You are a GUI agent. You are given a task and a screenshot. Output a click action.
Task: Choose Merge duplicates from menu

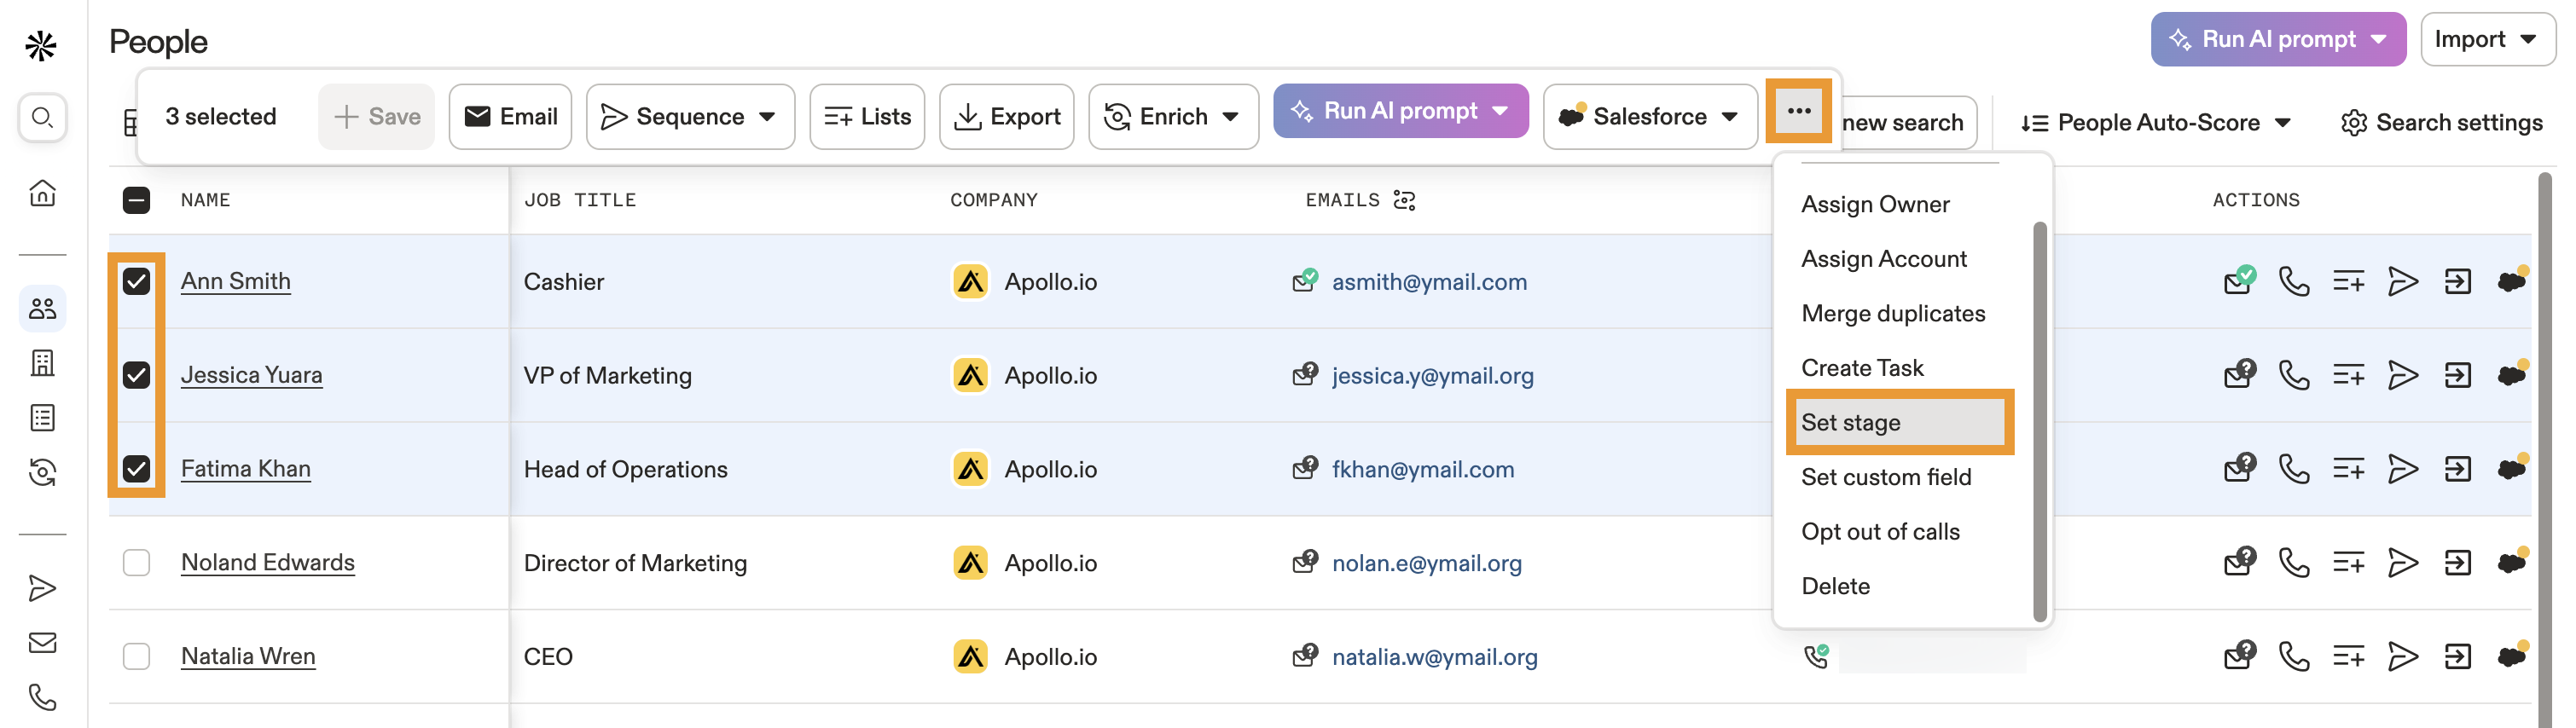pos(1893,313)
